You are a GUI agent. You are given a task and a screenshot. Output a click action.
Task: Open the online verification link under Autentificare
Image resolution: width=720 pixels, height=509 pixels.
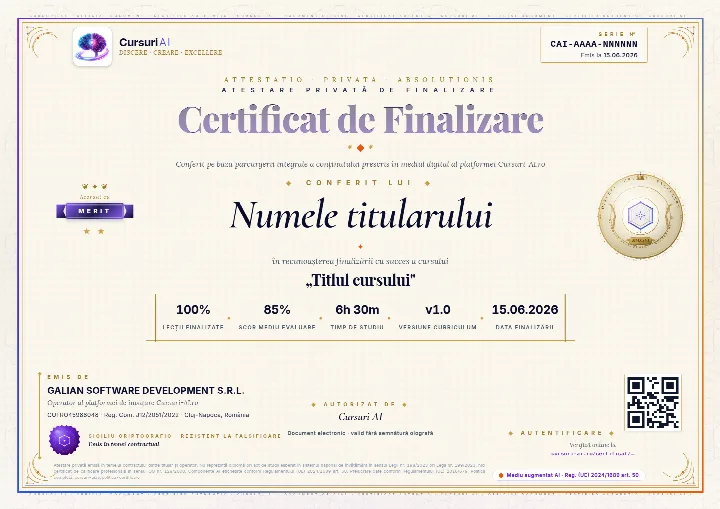pyautogui.click(x=593, y=453)
